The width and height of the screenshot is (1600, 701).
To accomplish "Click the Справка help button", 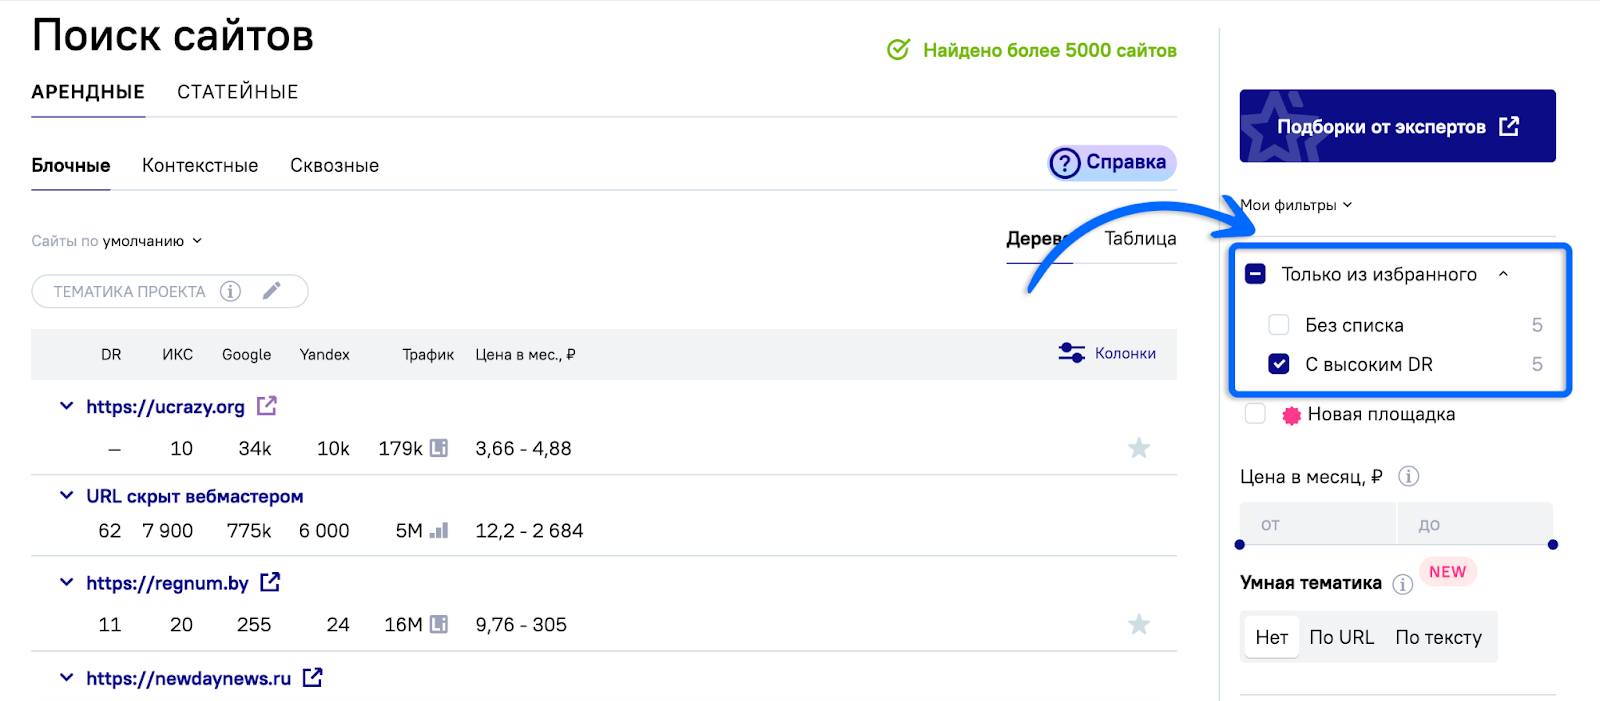I will 1111,162.
